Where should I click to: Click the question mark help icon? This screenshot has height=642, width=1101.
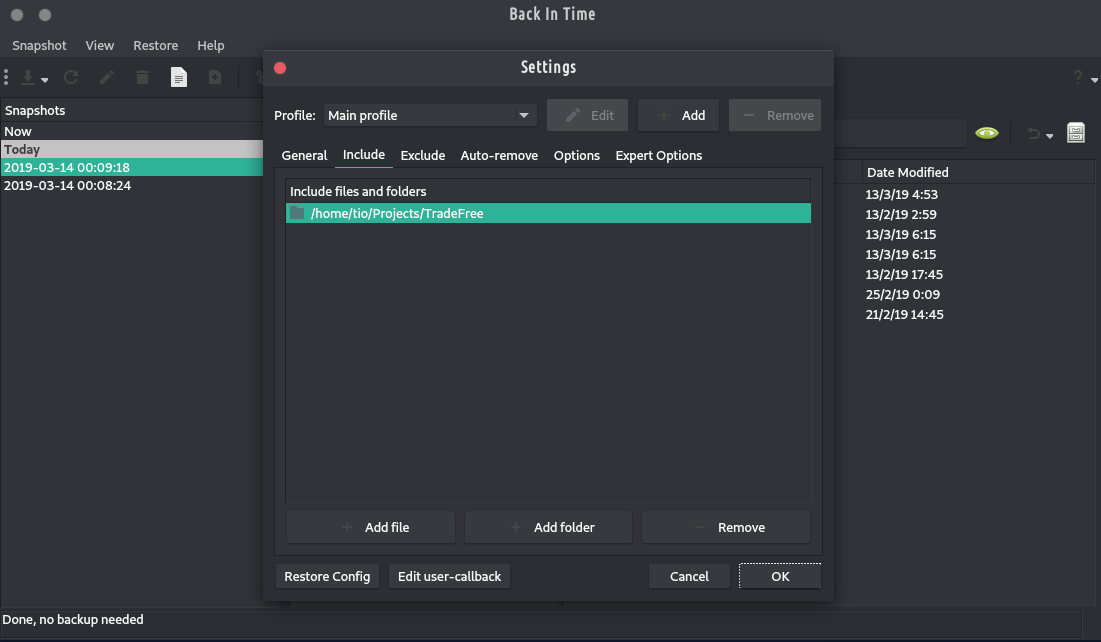tap(1078, 77)
